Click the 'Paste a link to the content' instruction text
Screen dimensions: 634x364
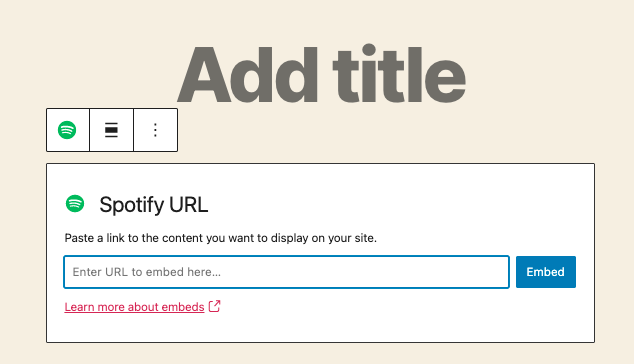tap(220, 238)
